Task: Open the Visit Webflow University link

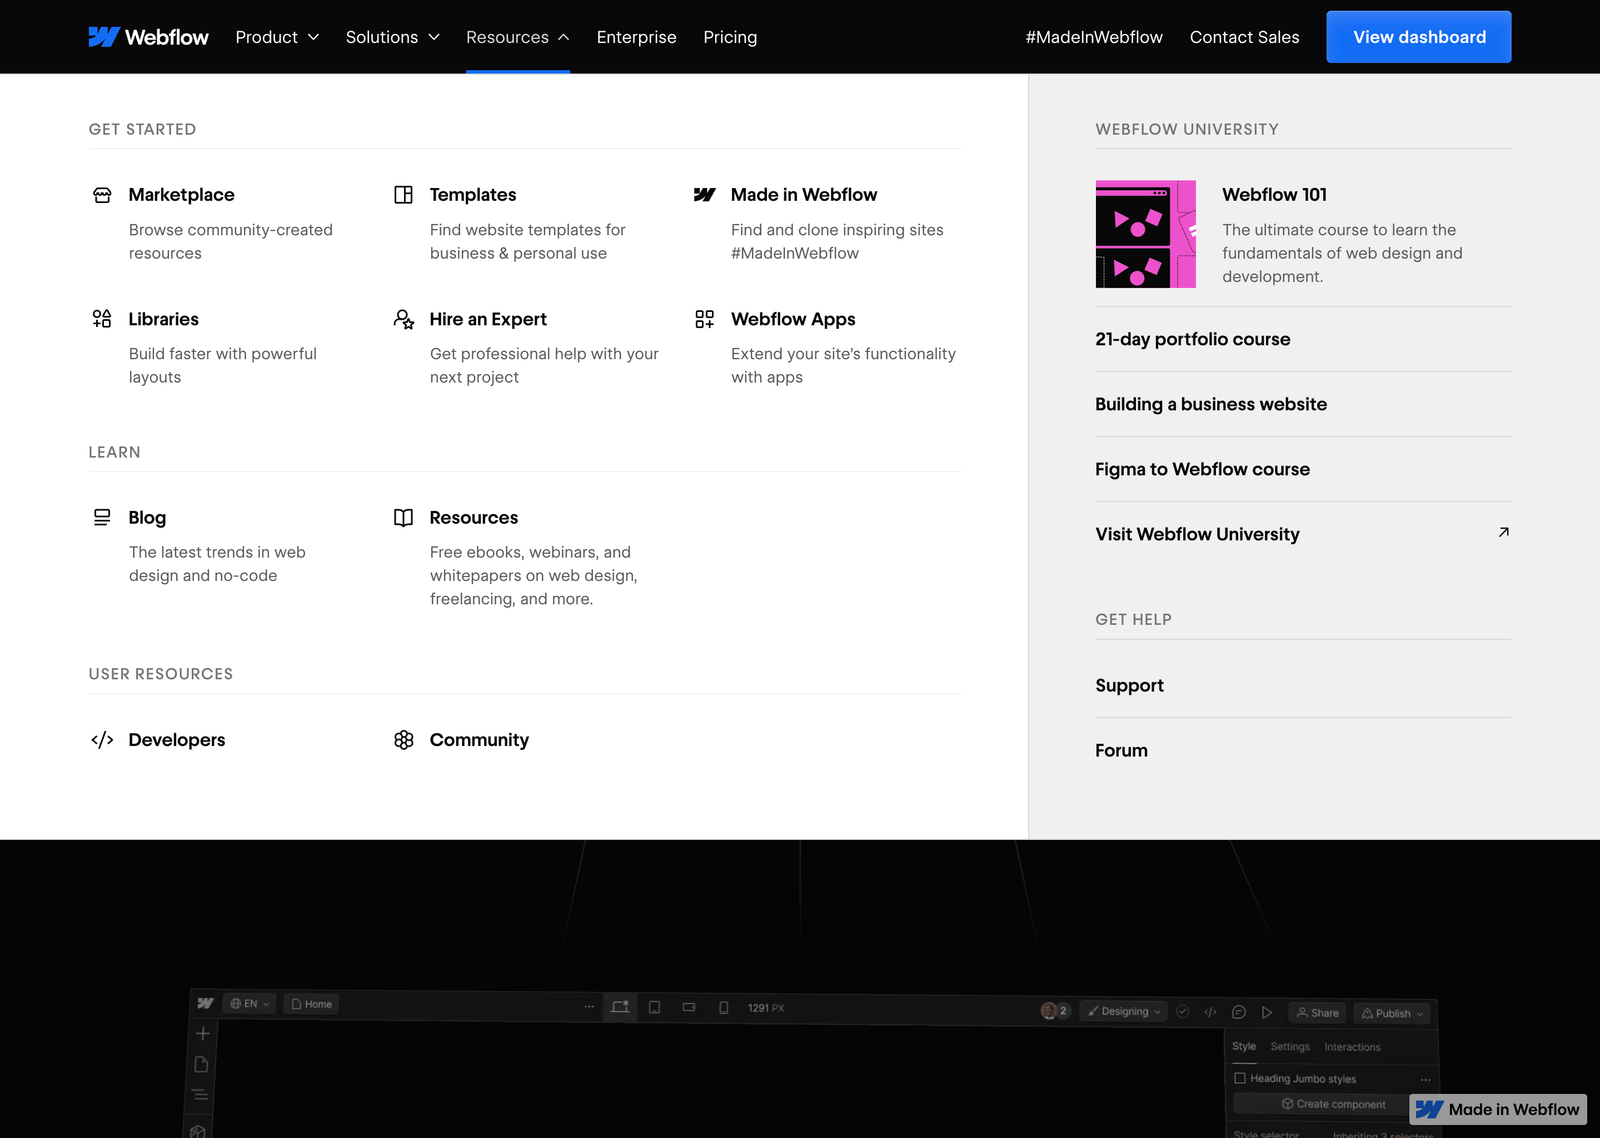Action: [x=1197, y=534]
